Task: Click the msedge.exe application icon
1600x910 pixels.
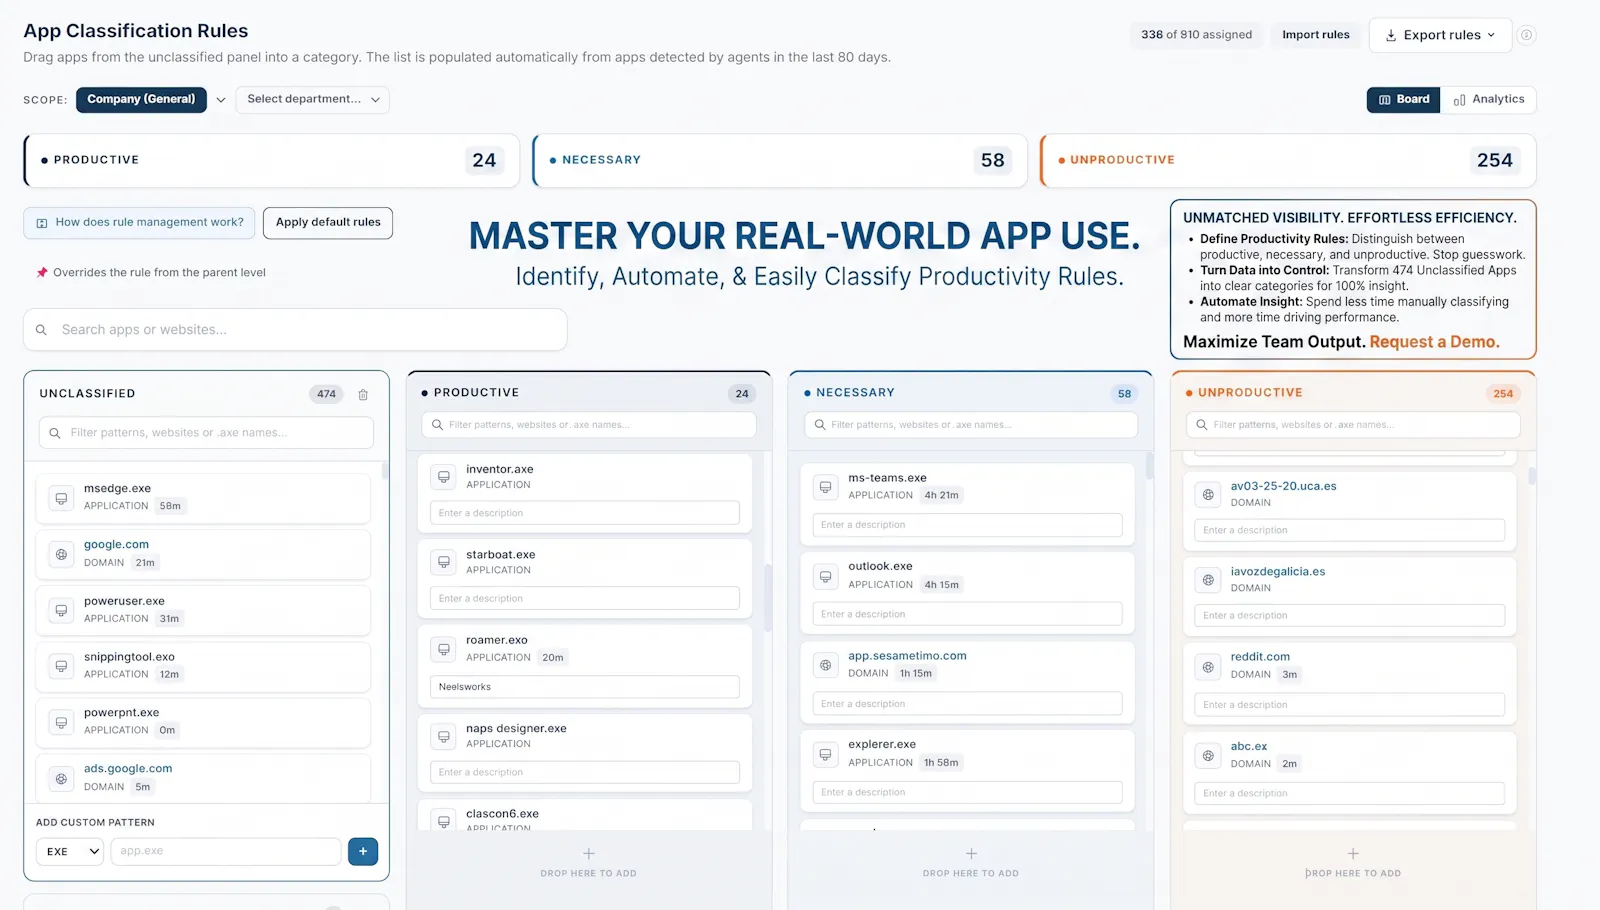Action: click(x=61, y=497)
